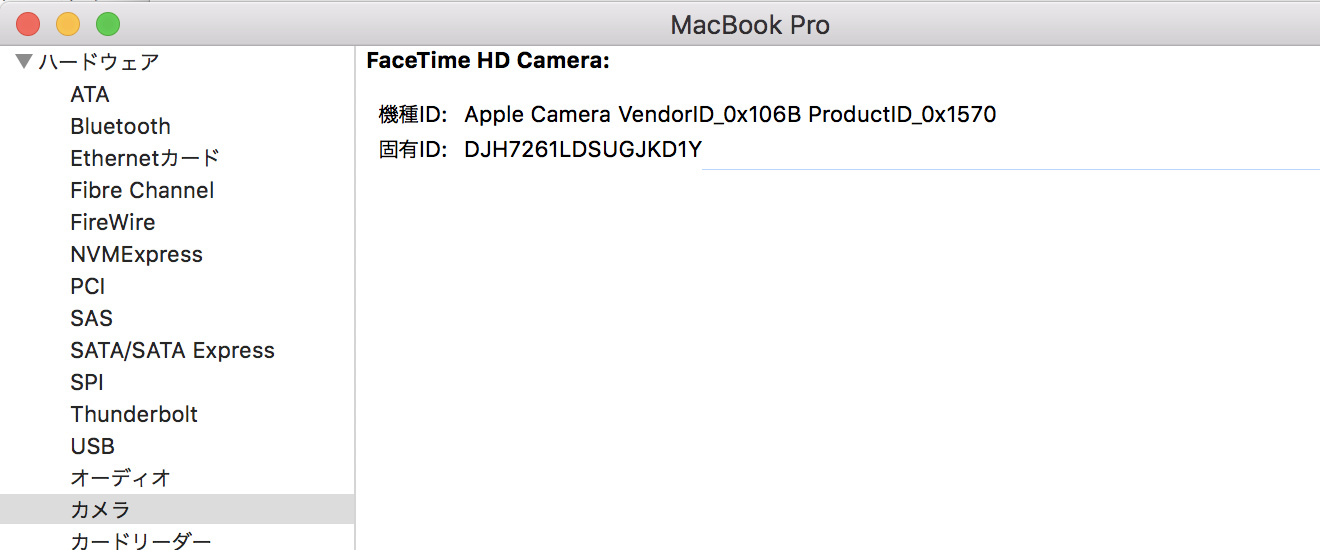Select NVMExpress in the sidebar
Image resolution: width=1320 pixels, height=550 pixels.
pyautogui.click(x=136, y=255)
